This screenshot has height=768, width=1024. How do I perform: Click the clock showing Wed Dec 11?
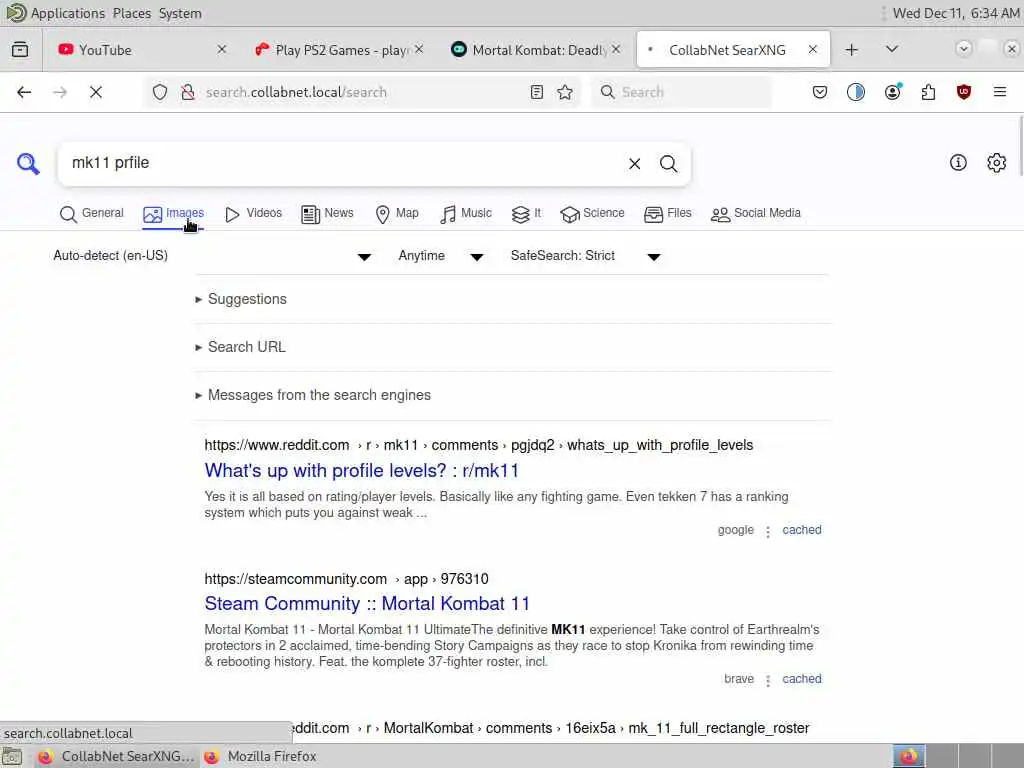pos(955,13)
